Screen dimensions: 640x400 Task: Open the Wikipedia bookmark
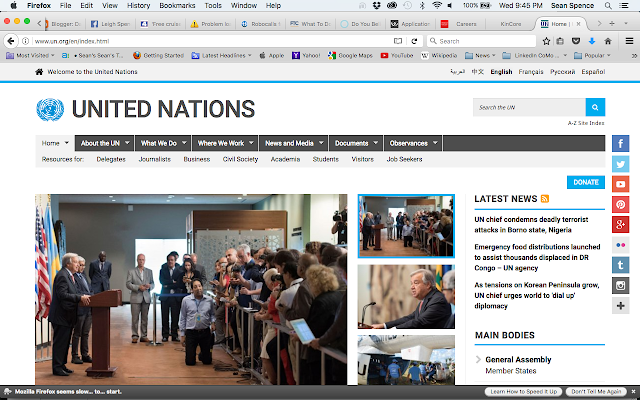439,56
